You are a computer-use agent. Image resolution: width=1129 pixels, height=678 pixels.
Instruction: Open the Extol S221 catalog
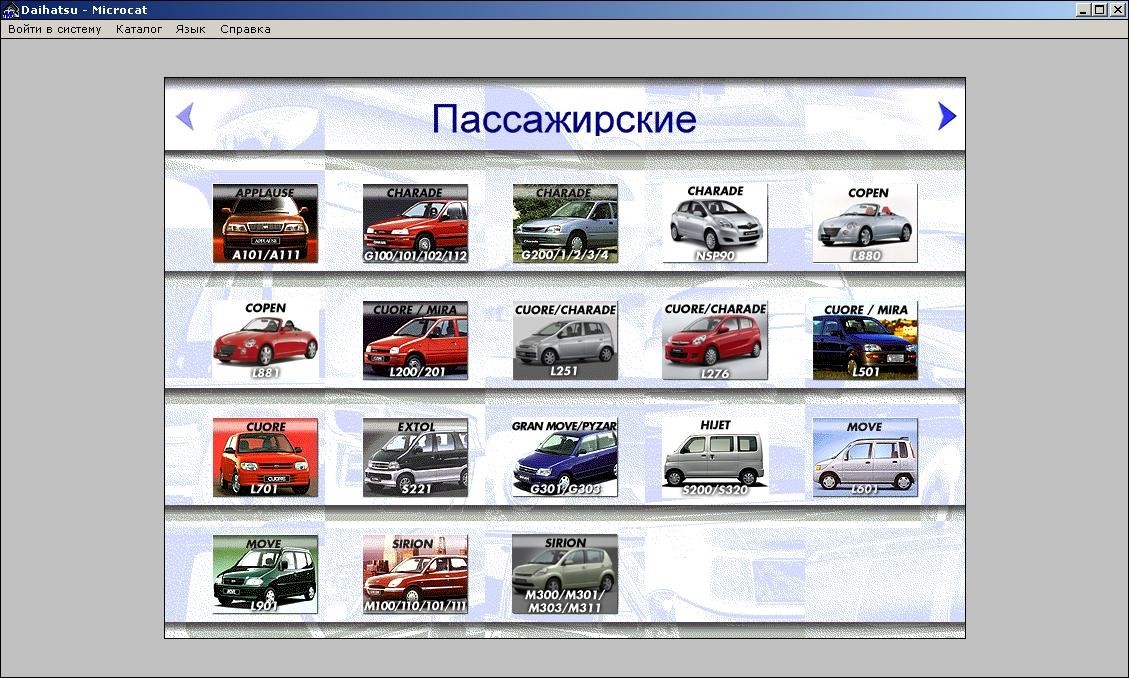415,458
